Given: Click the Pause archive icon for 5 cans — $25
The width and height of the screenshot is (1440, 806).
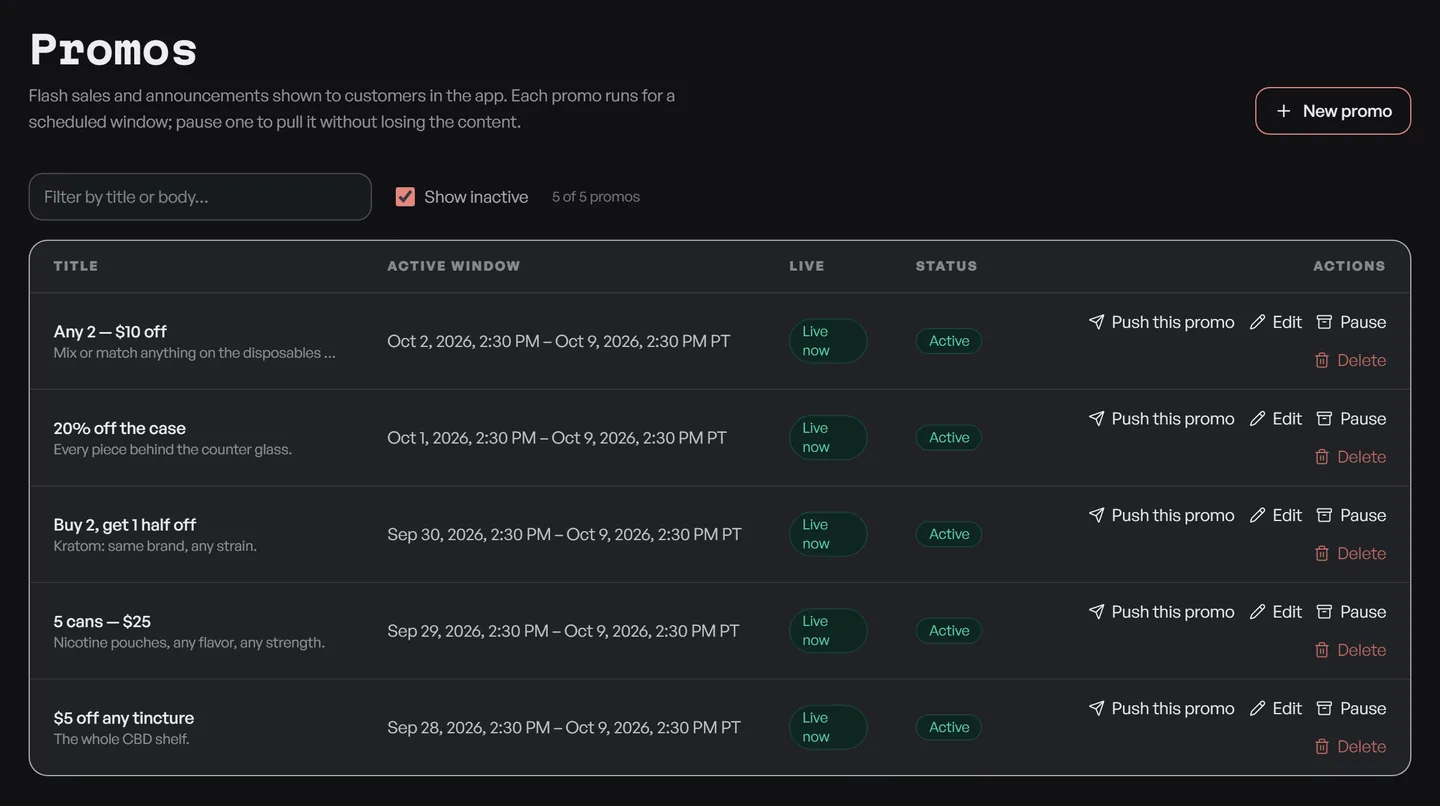Looking at the screenshot, I should point(1324,611).
